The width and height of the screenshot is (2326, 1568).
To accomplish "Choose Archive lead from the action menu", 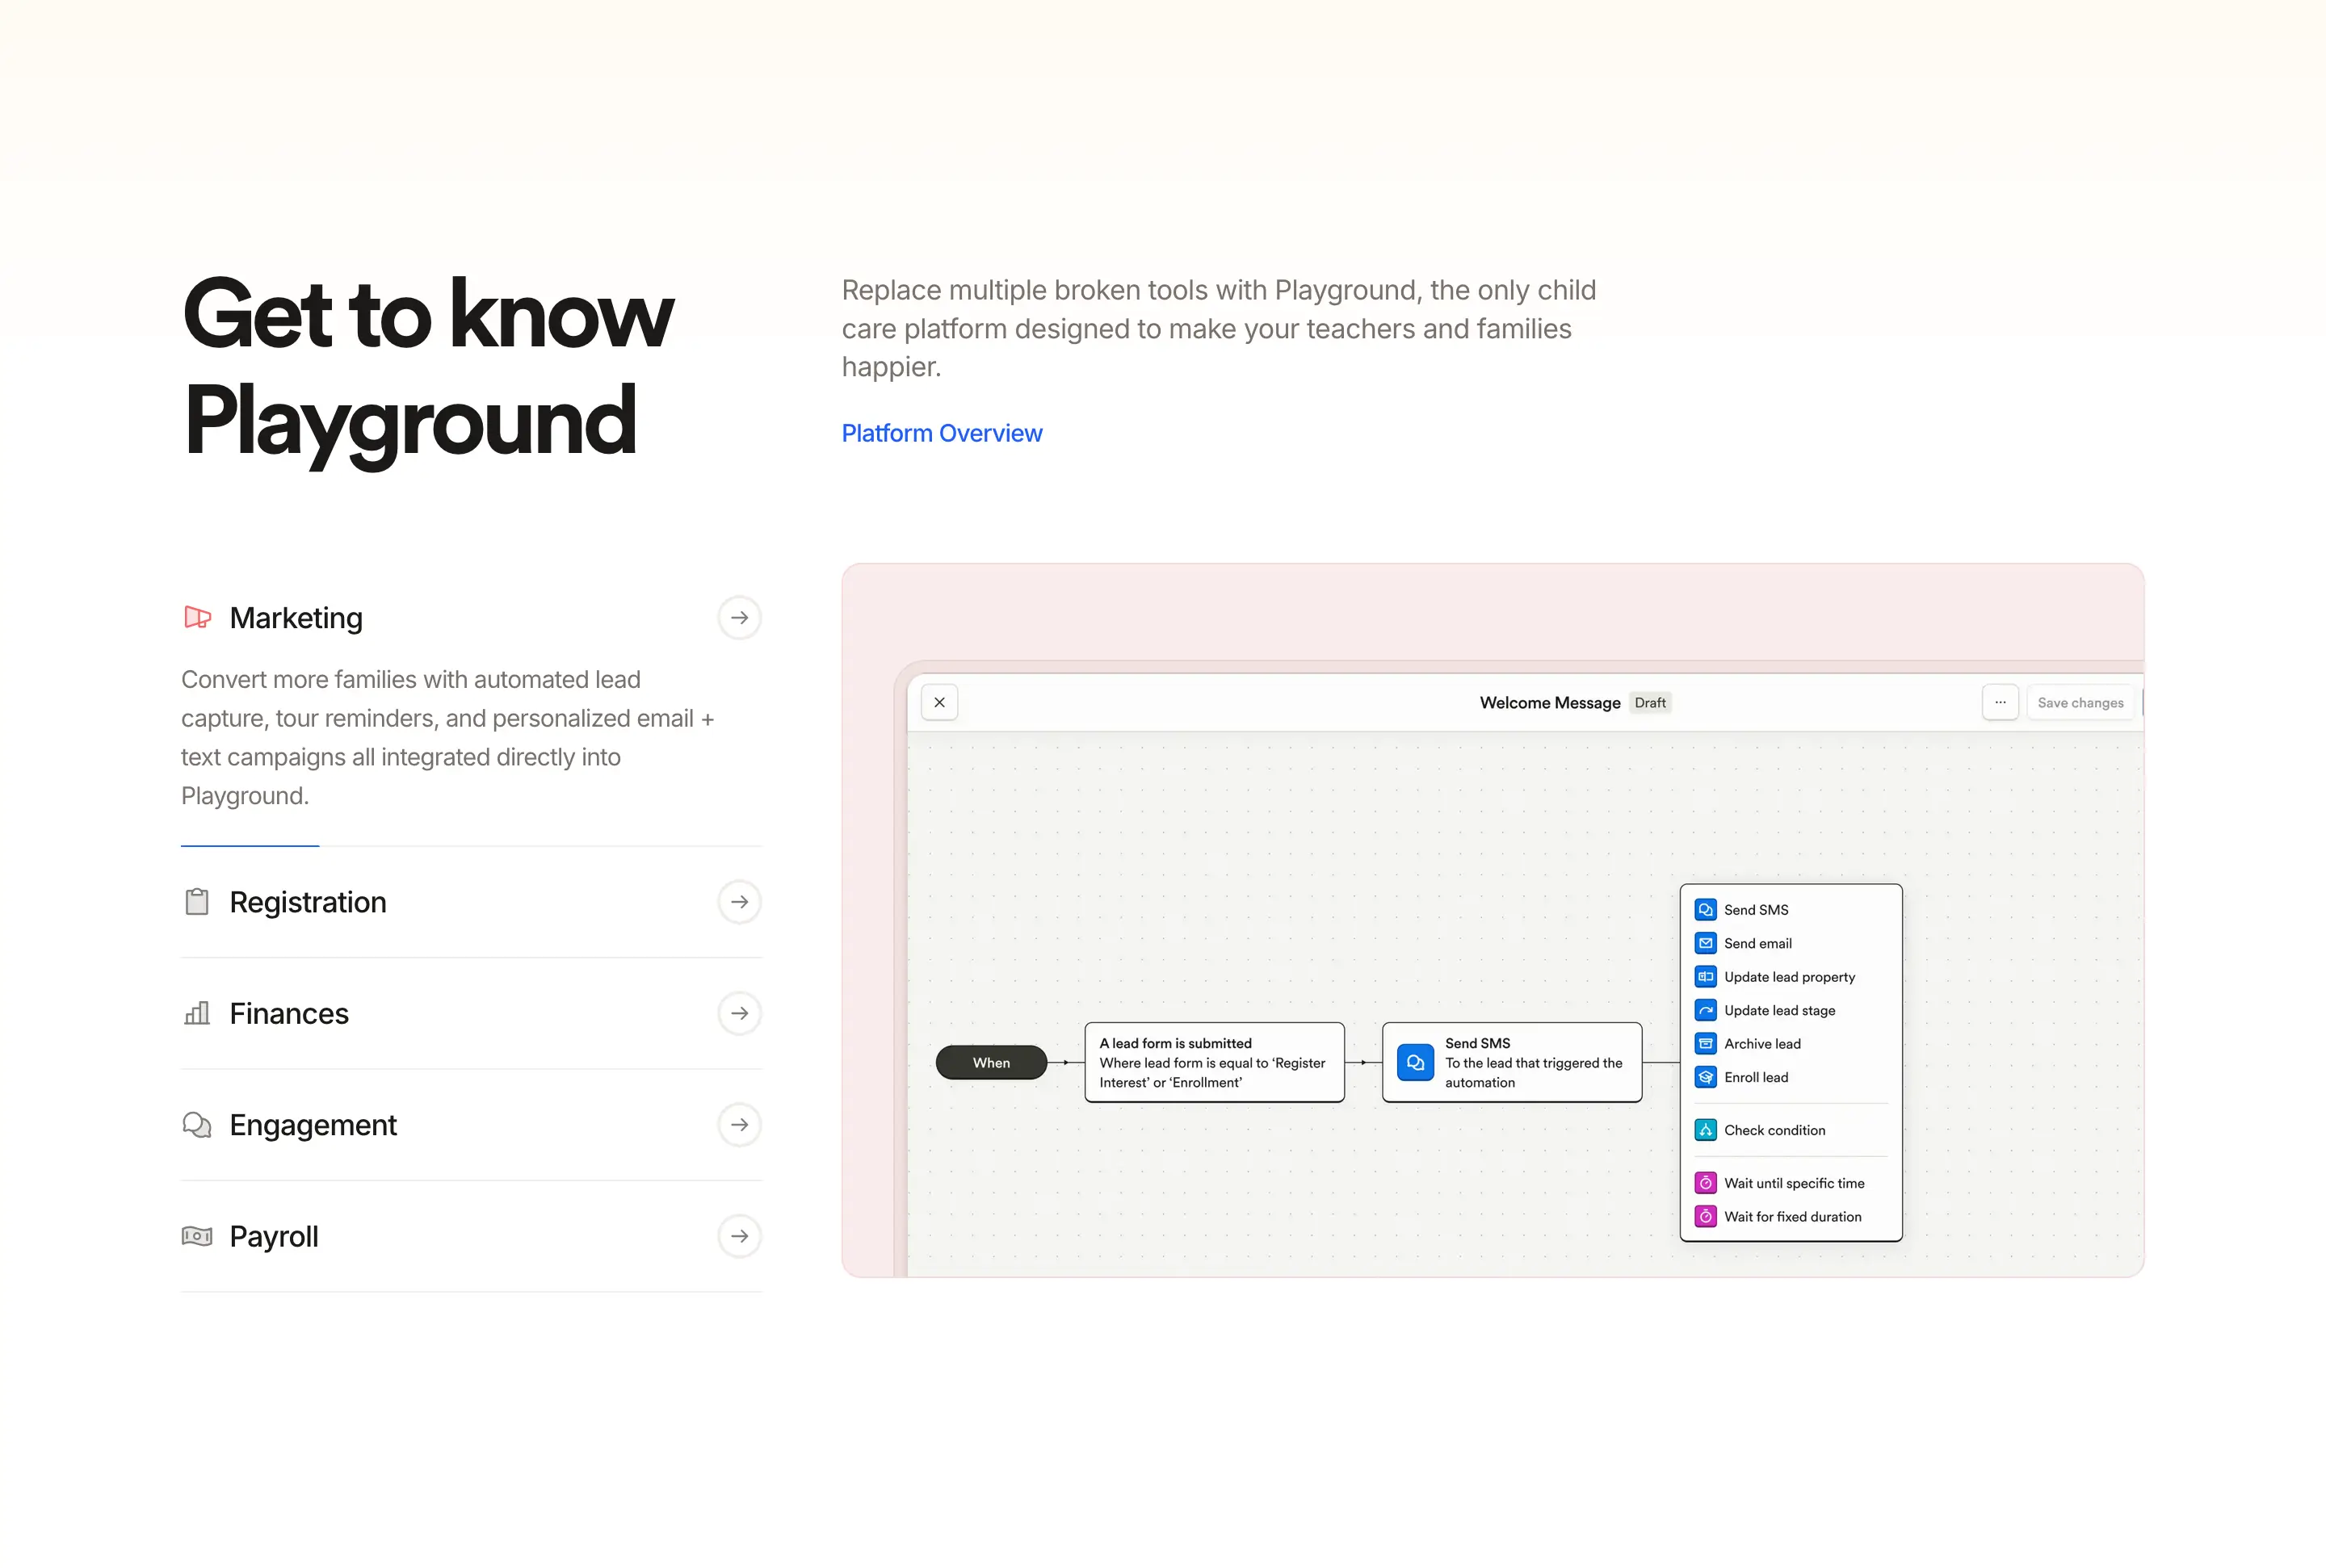I will 1790,1044.
